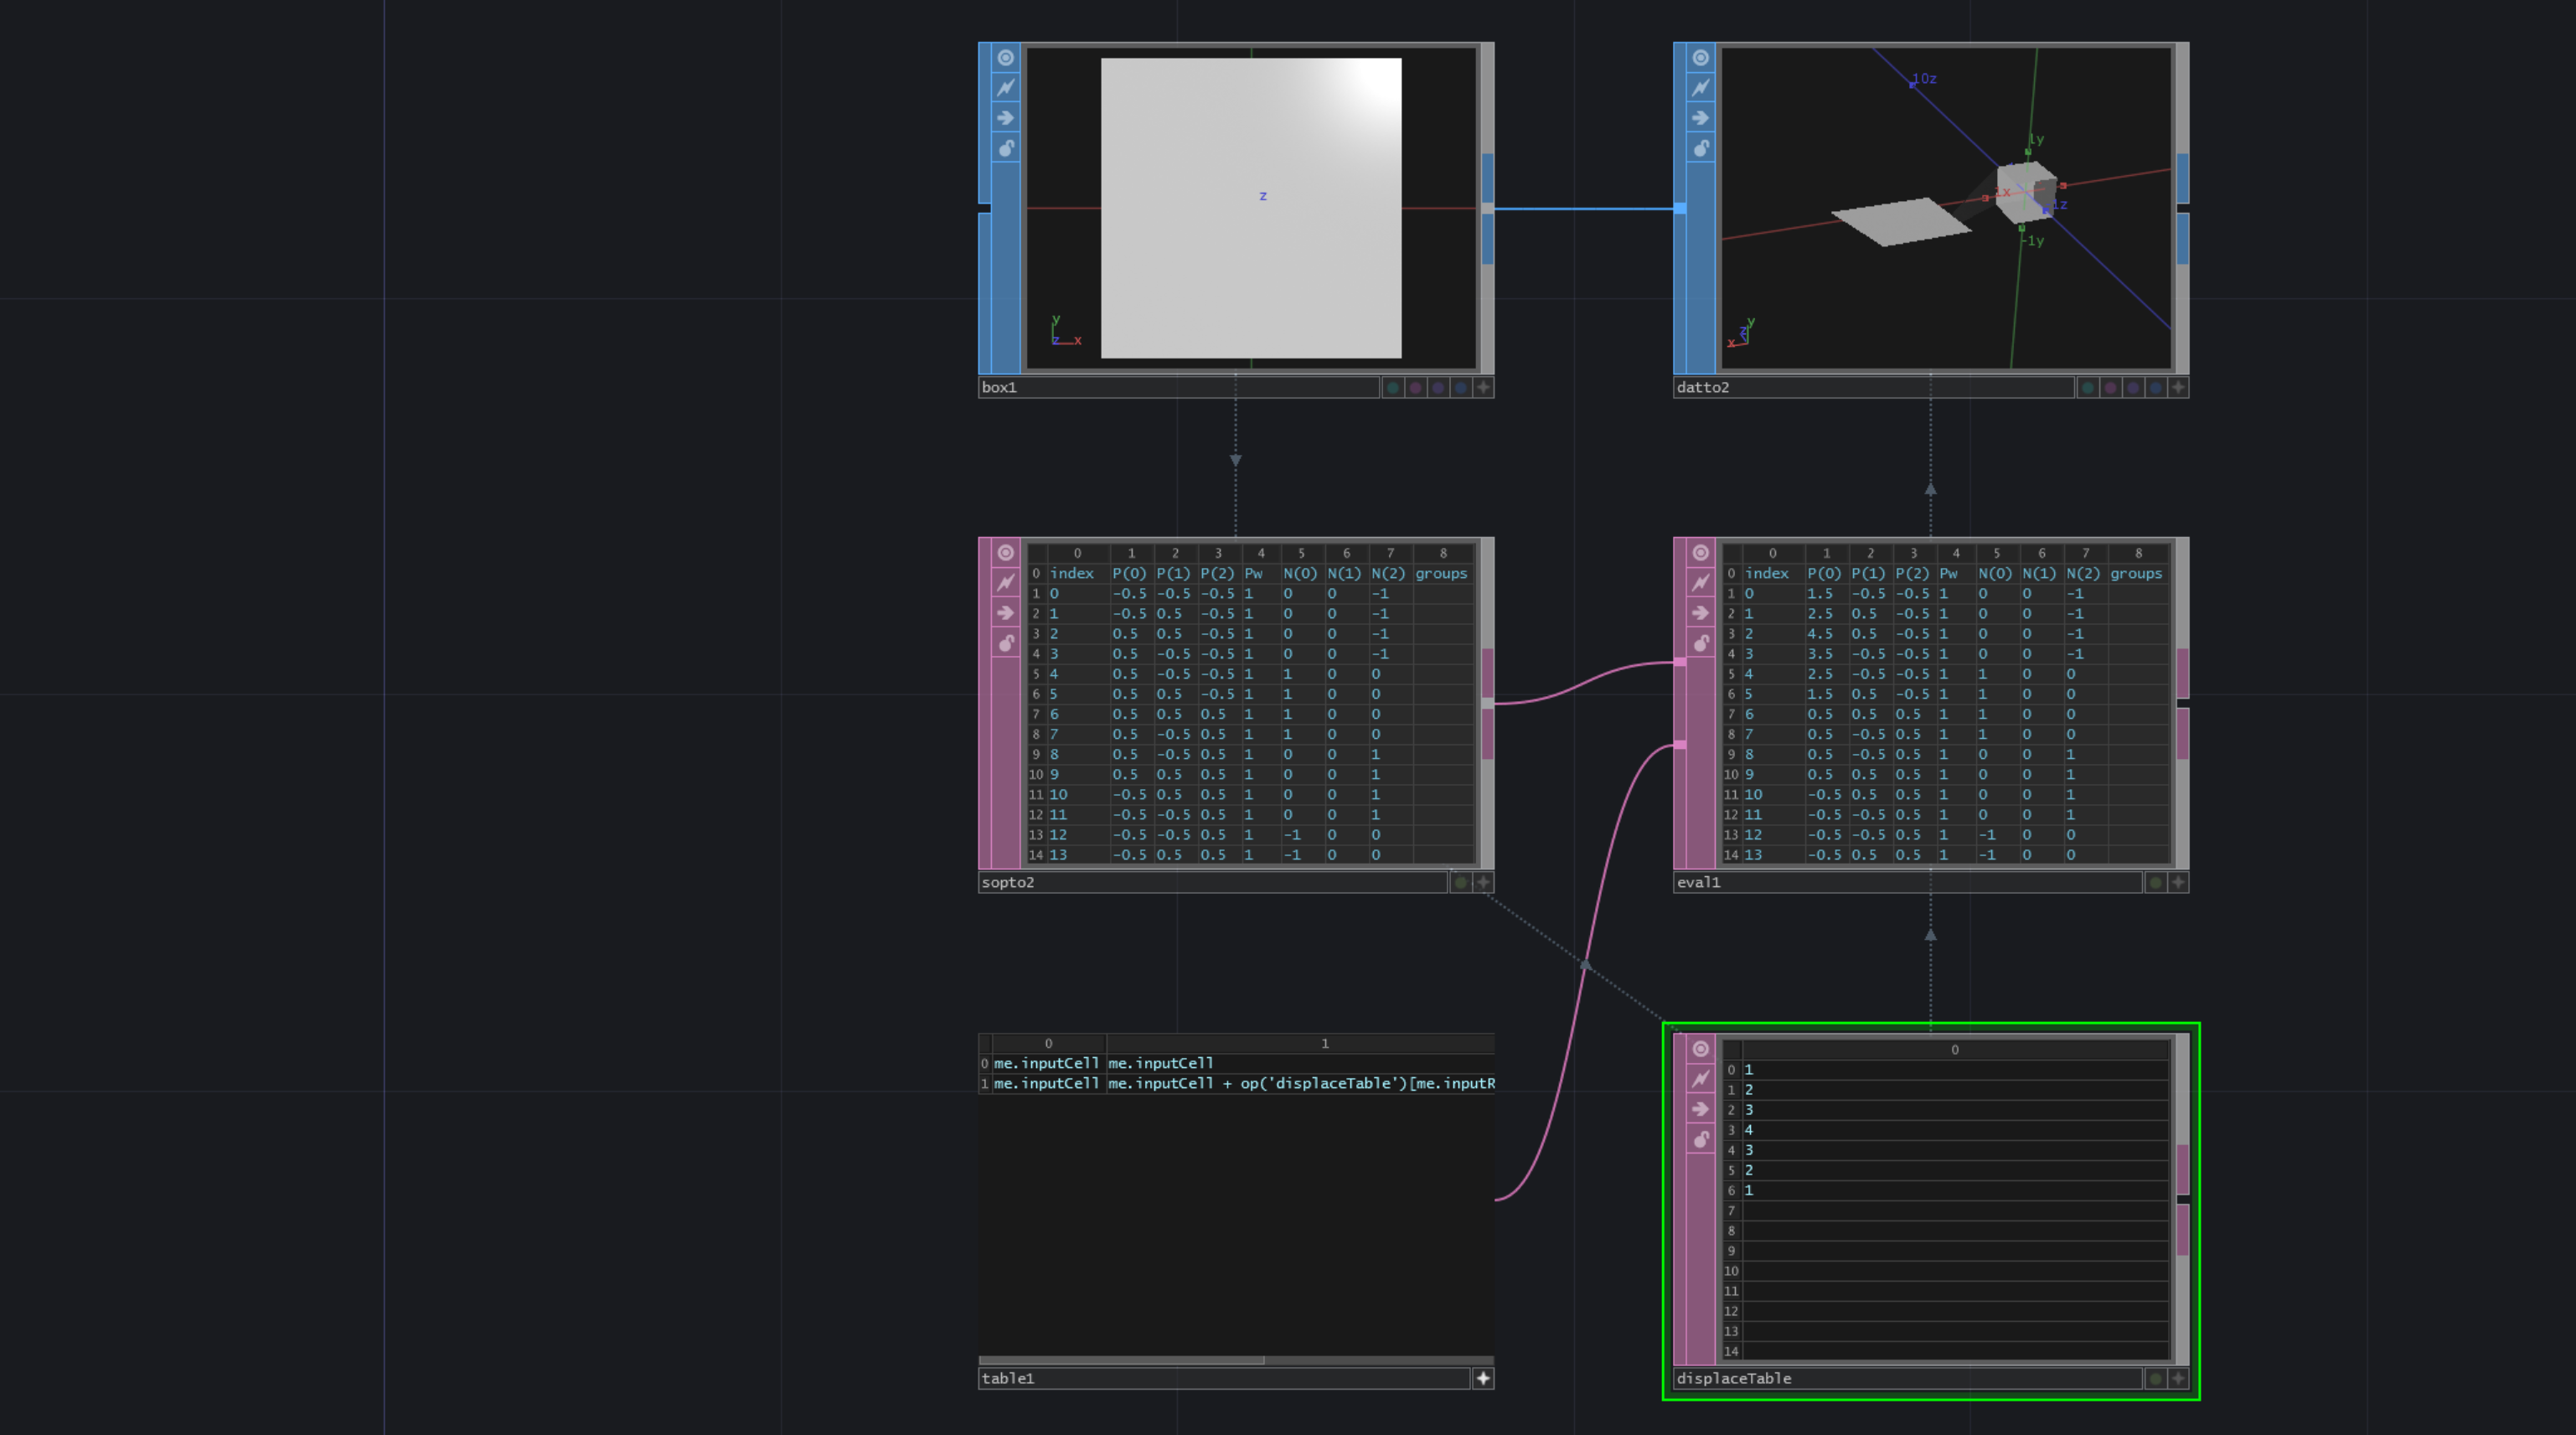The image size is (2576, 1435).
Task: Select the displaceTable node name label
Action: coord(1908,1378)
